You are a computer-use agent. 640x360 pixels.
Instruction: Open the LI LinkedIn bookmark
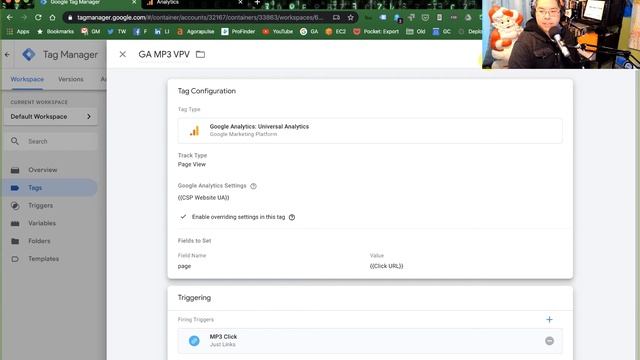(x=162, y=31)
